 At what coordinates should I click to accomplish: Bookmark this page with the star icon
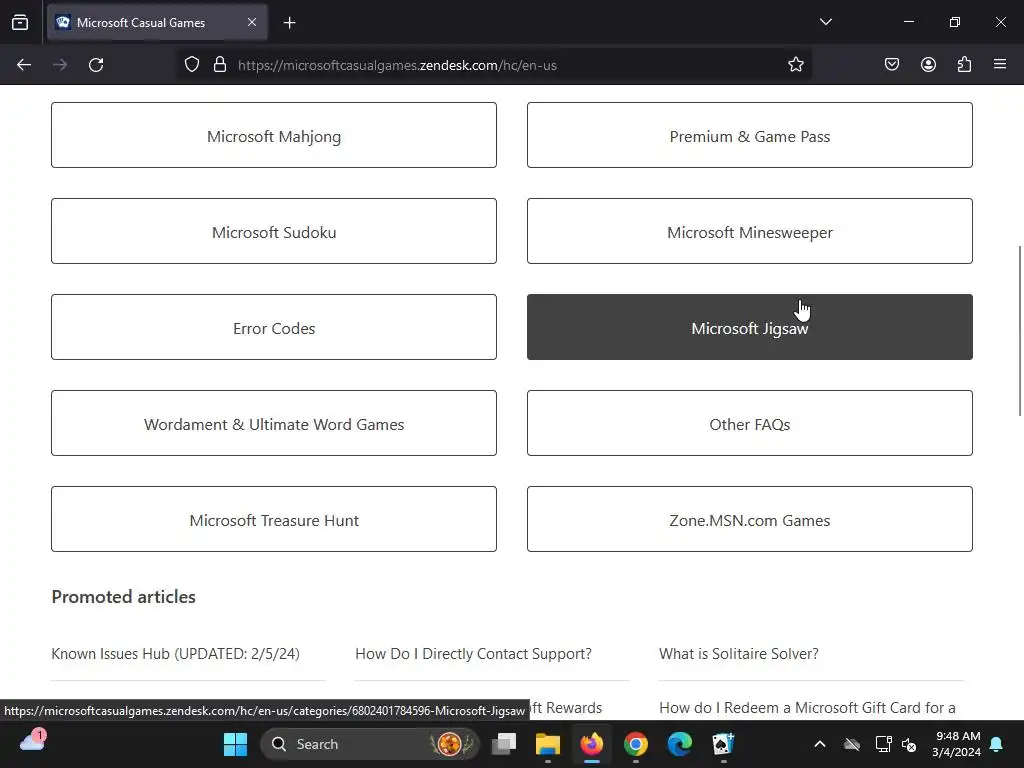coord(795,65)
